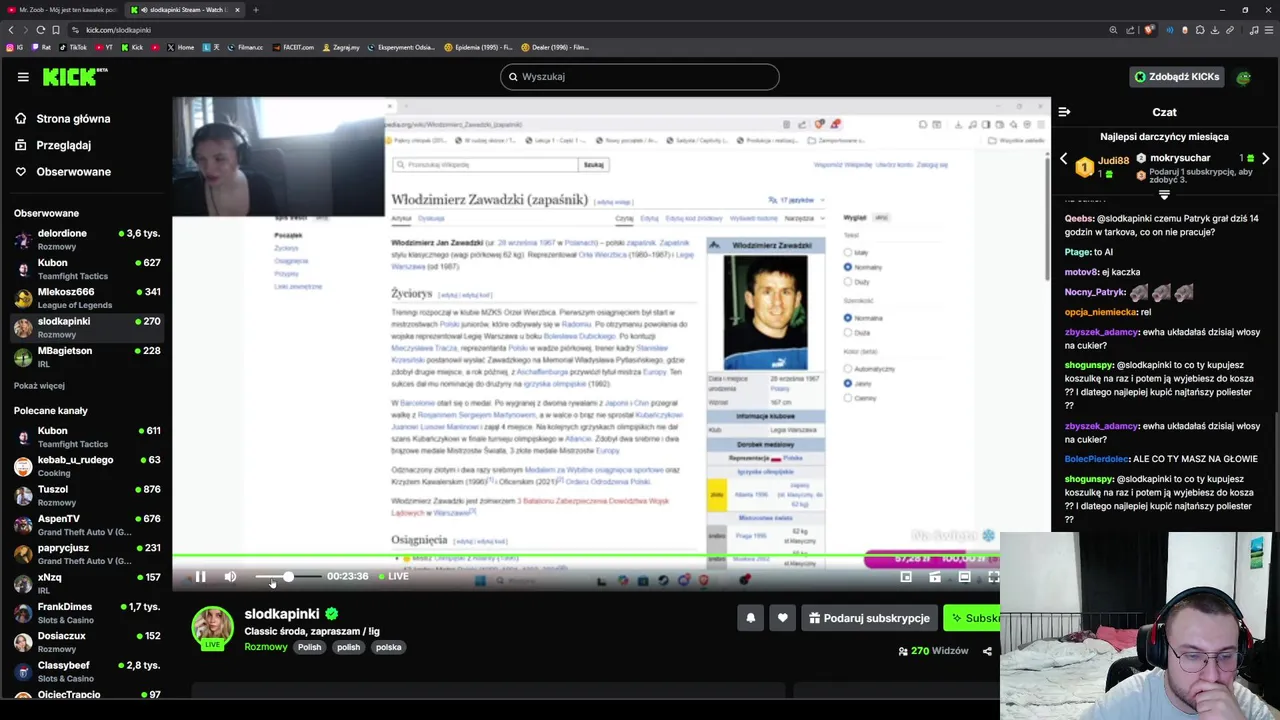Open kebab_u_rudego Cooking channel
This screenshot has height=720, width=1280.
87,466
